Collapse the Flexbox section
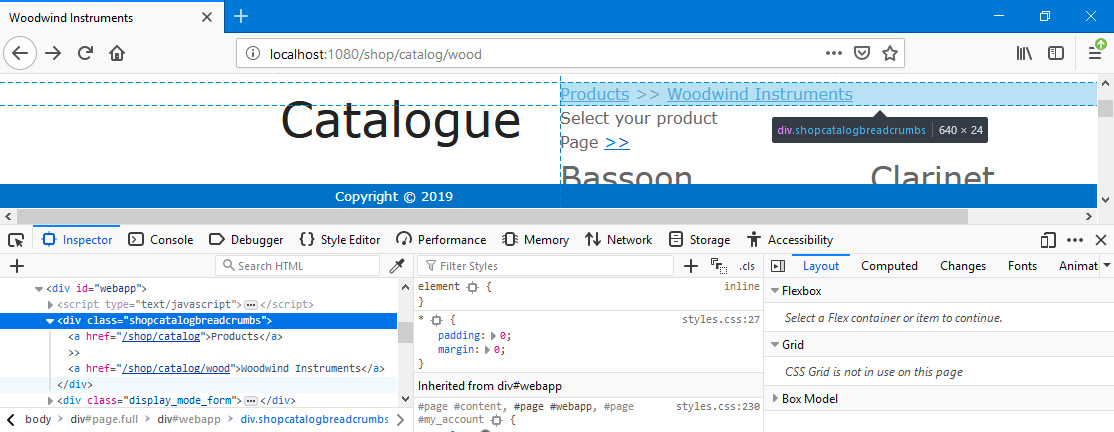The width and height of the screenshot is (1114, 432). click(x=775, y=291)
